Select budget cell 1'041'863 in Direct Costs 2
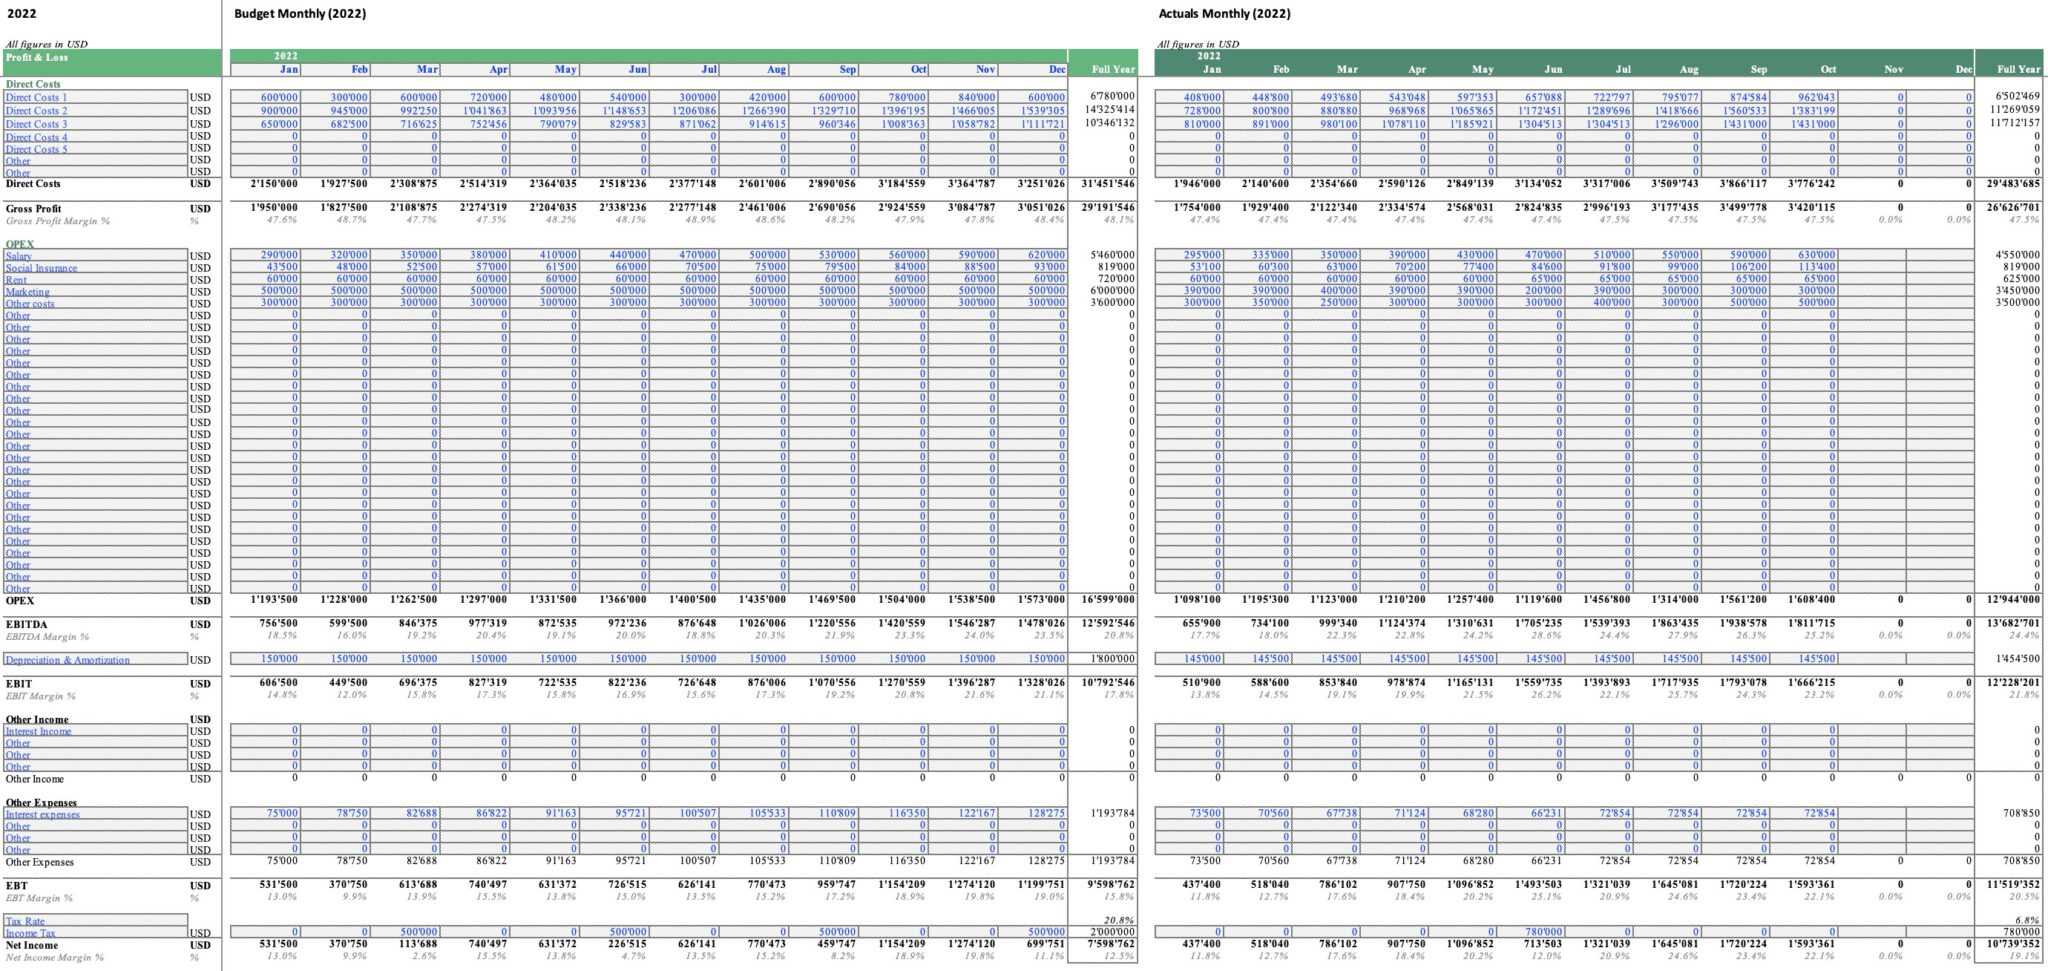The width and height of the screenshot is (2048, 971). click(474, 111)
